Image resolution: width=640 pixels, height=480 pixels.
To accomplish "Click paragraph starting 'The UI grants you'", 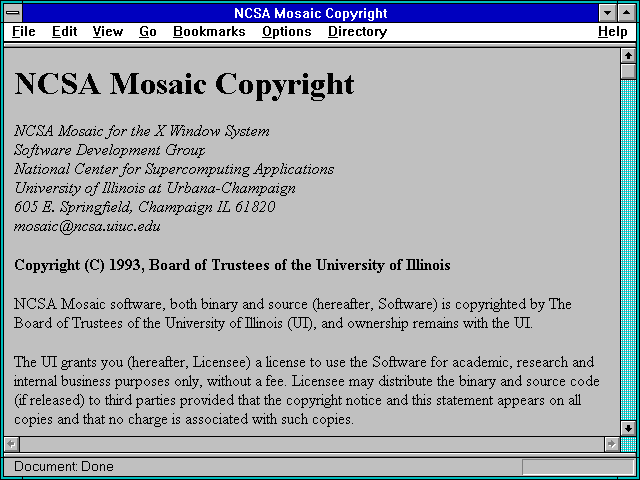I will [307, 391].
